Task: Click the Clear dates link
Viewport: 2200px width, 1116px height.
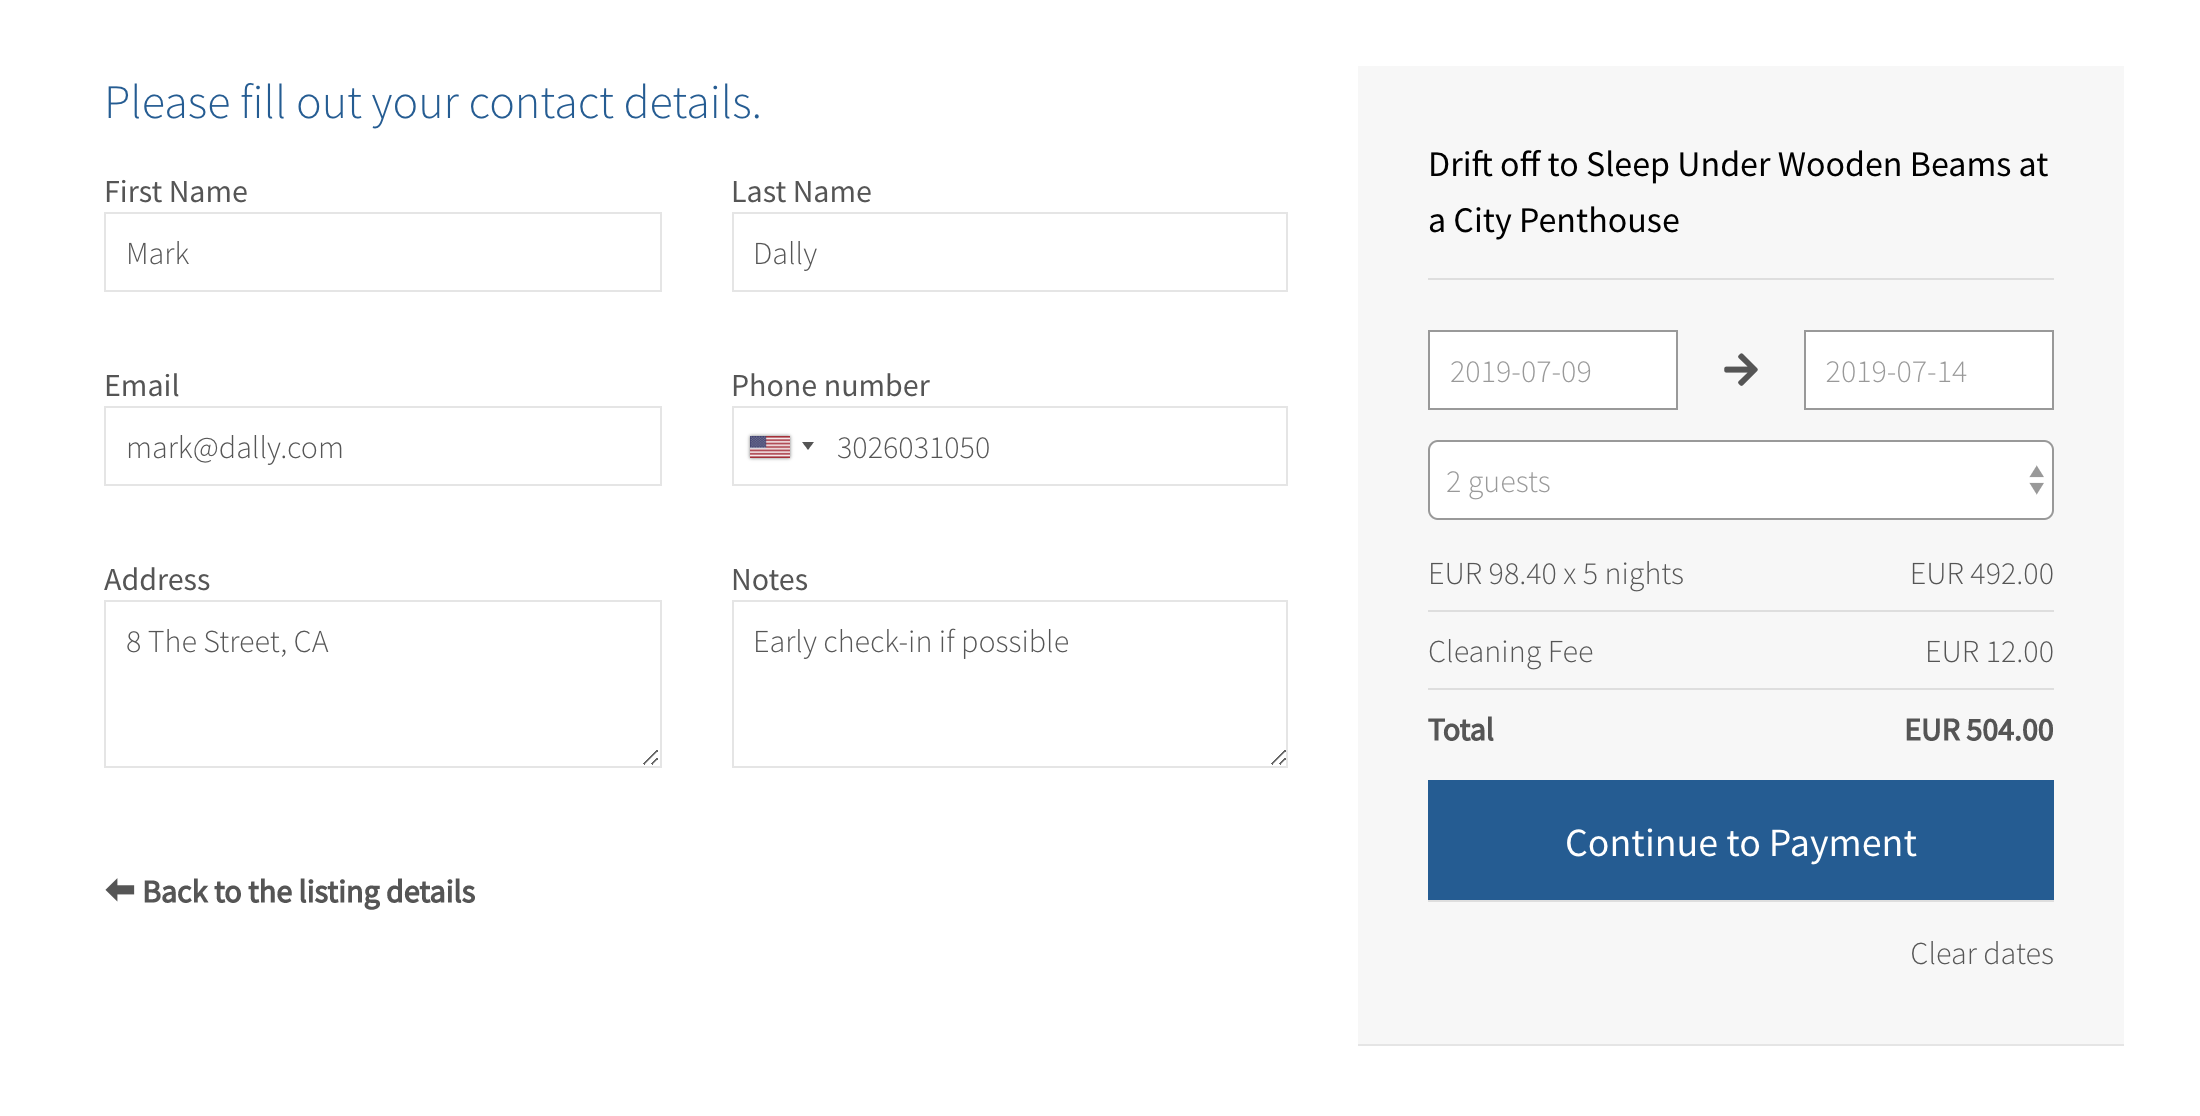Action: tap(1981, 954)
